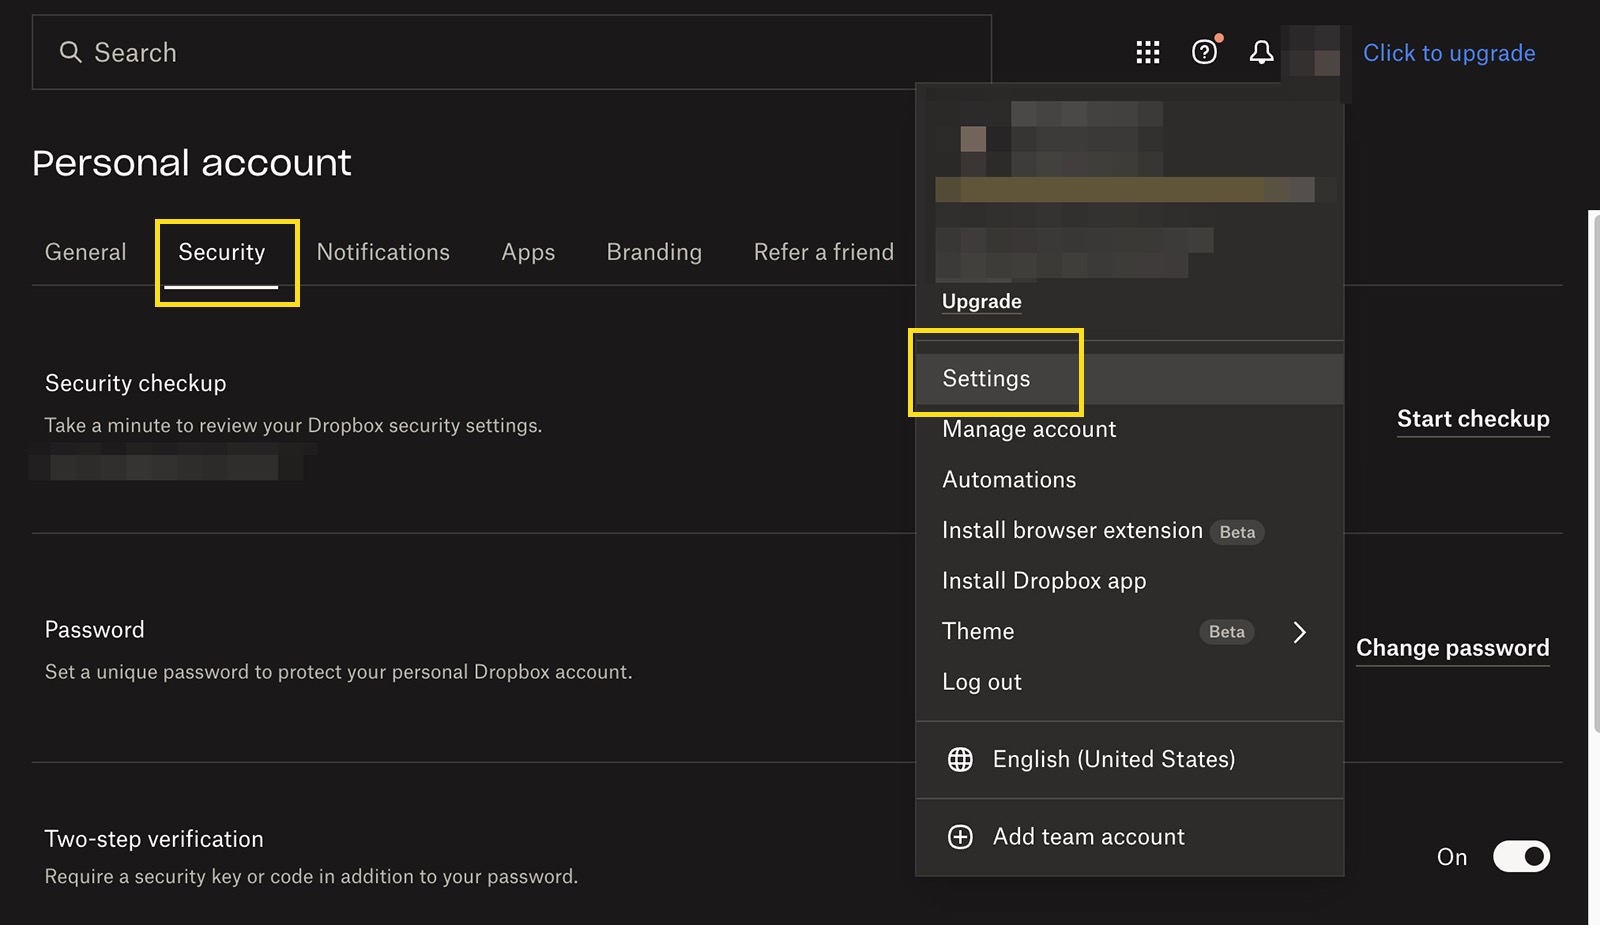Click the Security checkup label
The width and height of the screenshot is (1600, 925).
[136, 383]
